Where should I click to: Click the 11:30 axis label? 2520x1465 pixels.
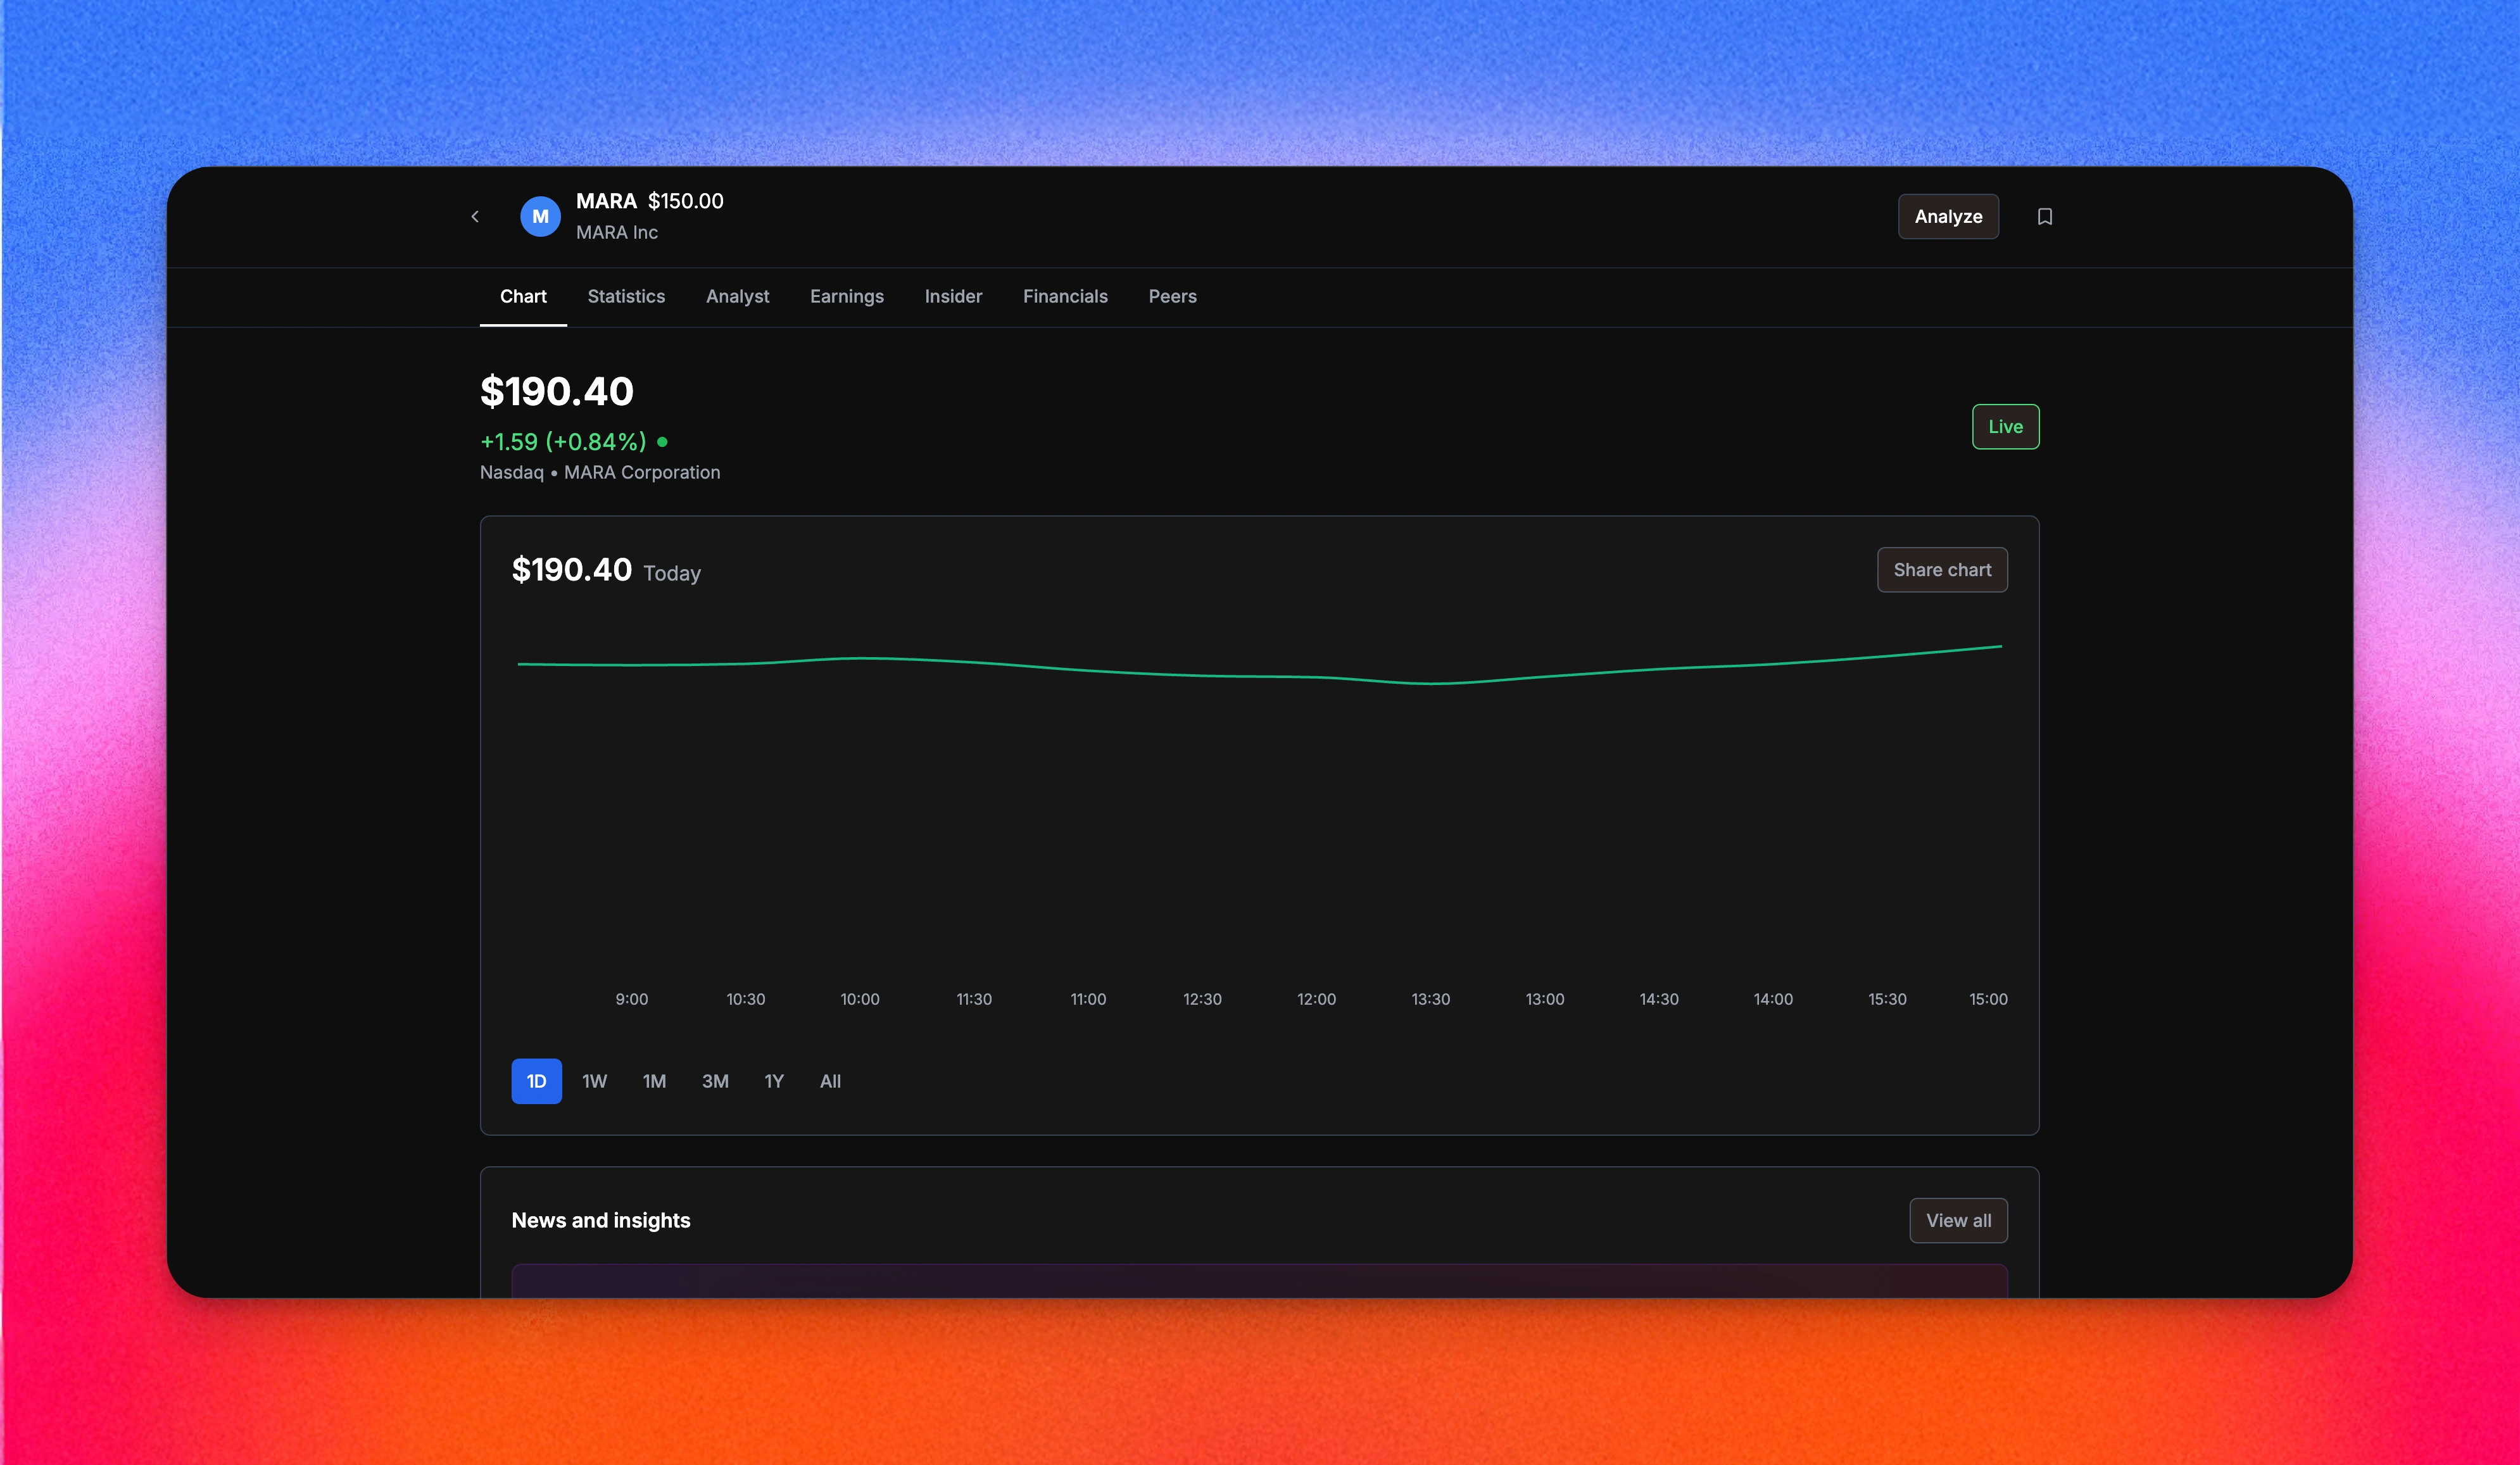(x=974, y=999)
